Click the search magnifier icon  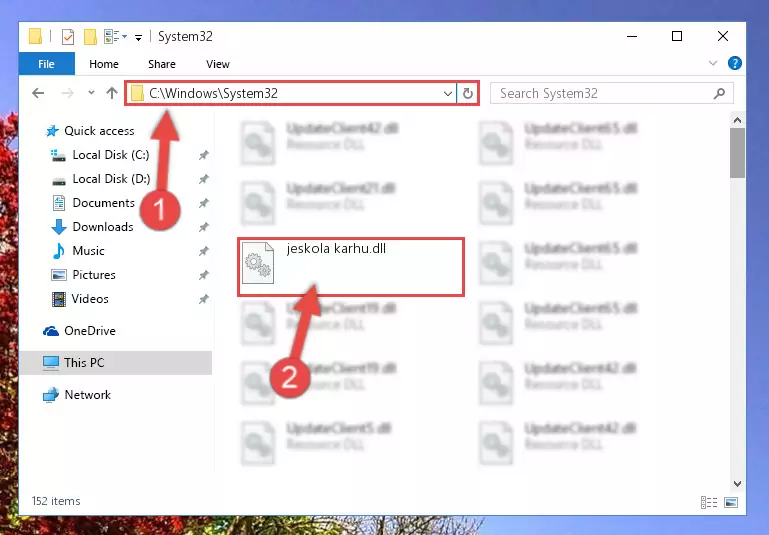coord(719,93)
